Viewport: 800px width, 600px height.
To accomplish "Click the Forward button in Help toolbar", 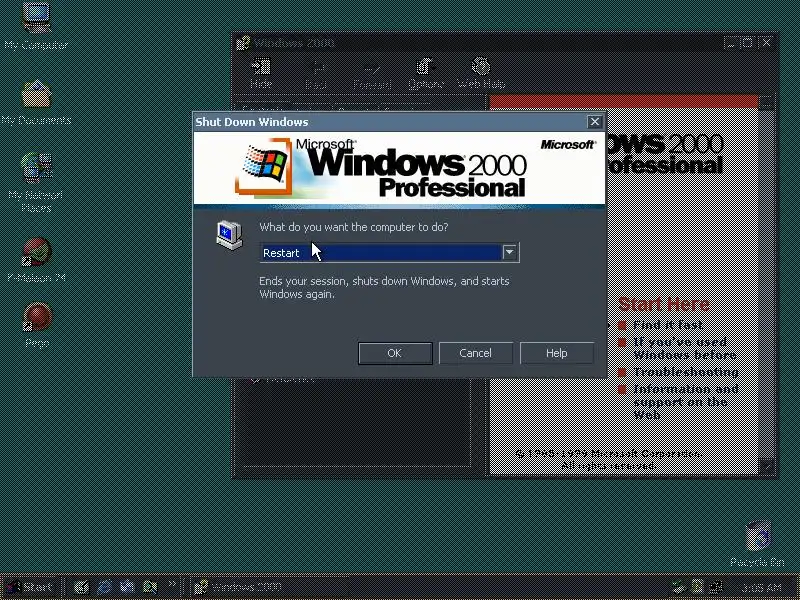I will 372,74.
